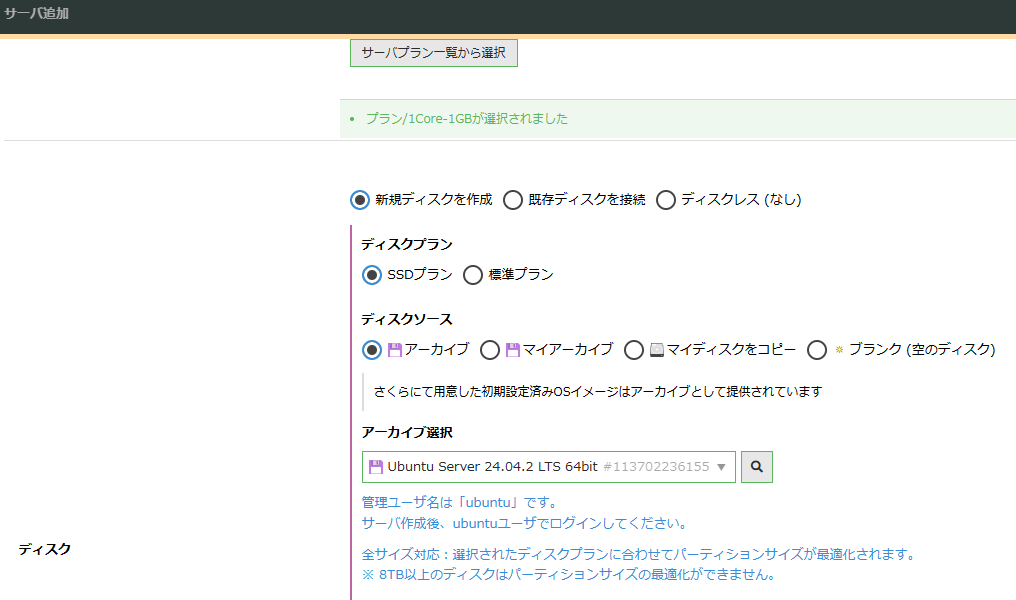
Task: Click the floppy icon next to アーカイブ
Action: click(x=395, y=350)
